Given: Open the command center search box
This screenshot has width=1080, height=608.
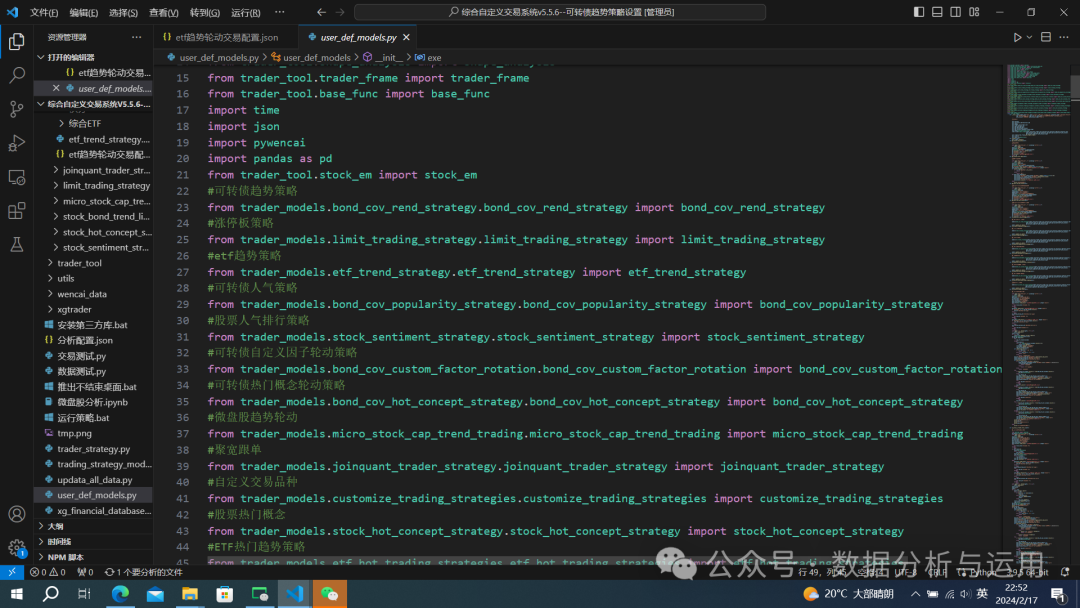Looking at the screenshot, I should (x=560, y=12).
